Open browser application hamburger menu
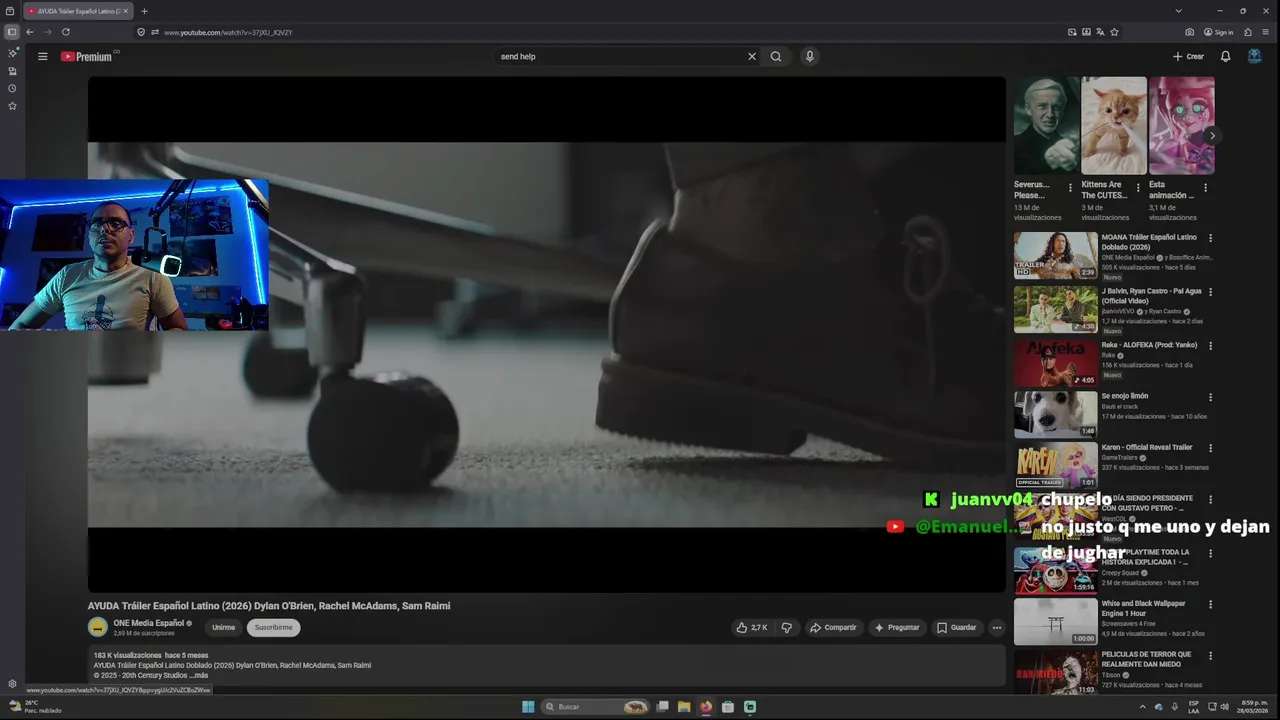Screen dimensions: 1280x720 (x=1267, y=32)
